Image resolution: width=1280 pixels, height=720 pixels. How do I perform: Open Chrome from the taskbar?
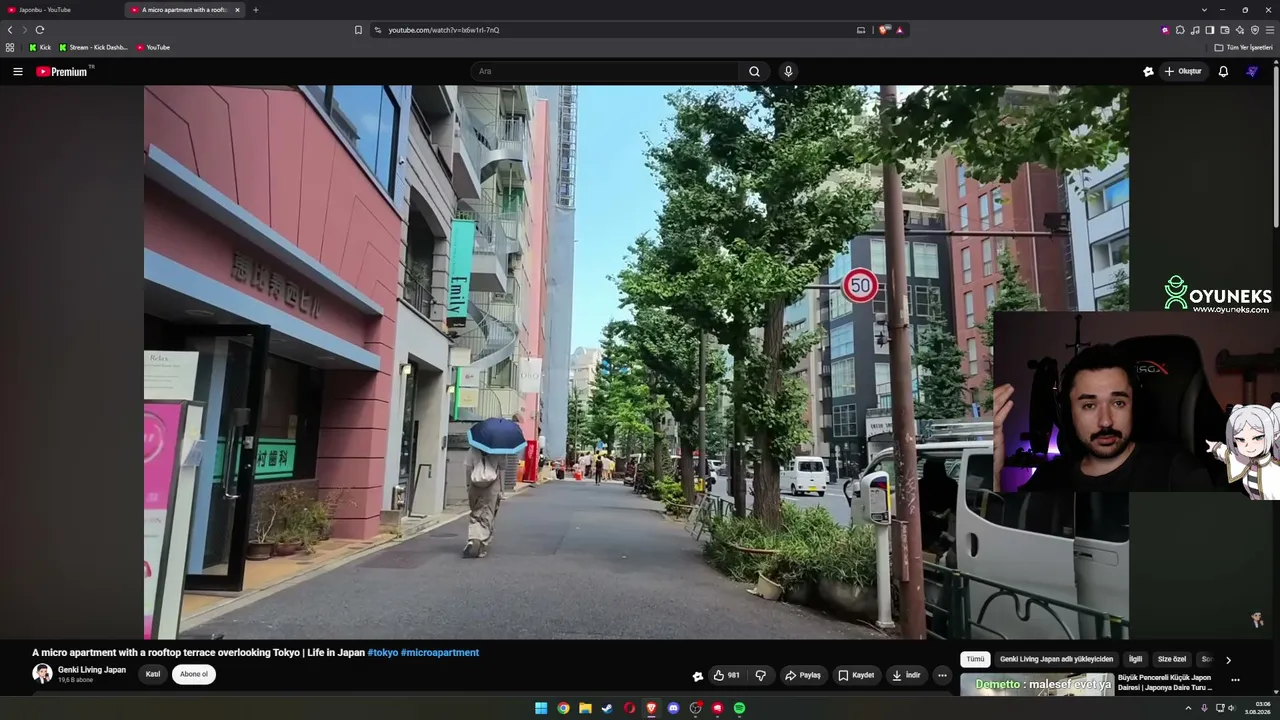(x=563, y=708)
